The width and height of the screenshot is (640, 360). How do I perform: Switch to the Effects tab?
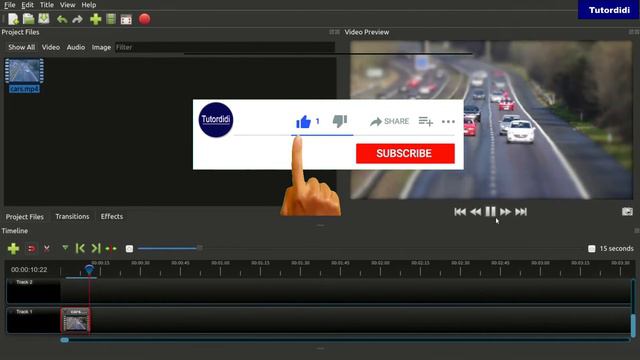(112, 216)
